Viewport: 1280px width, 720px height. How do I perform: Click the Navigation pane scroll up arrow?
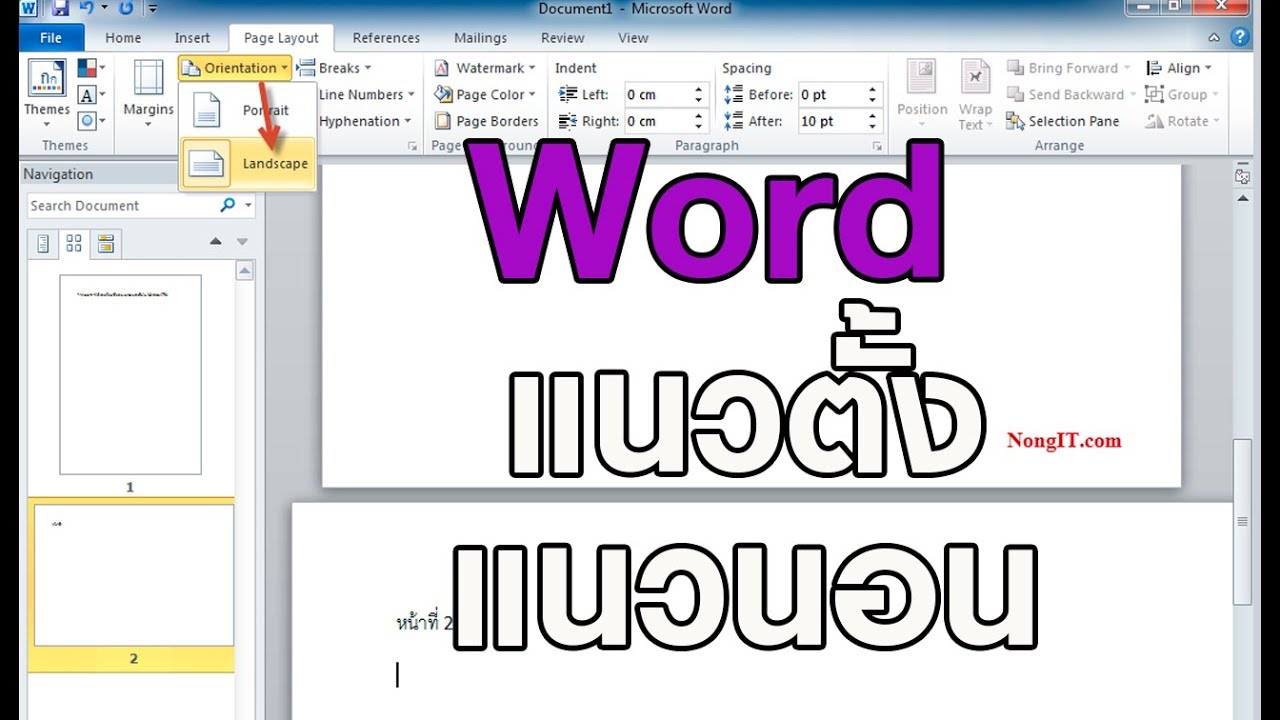pyautogui.click(x=245, y=270)
